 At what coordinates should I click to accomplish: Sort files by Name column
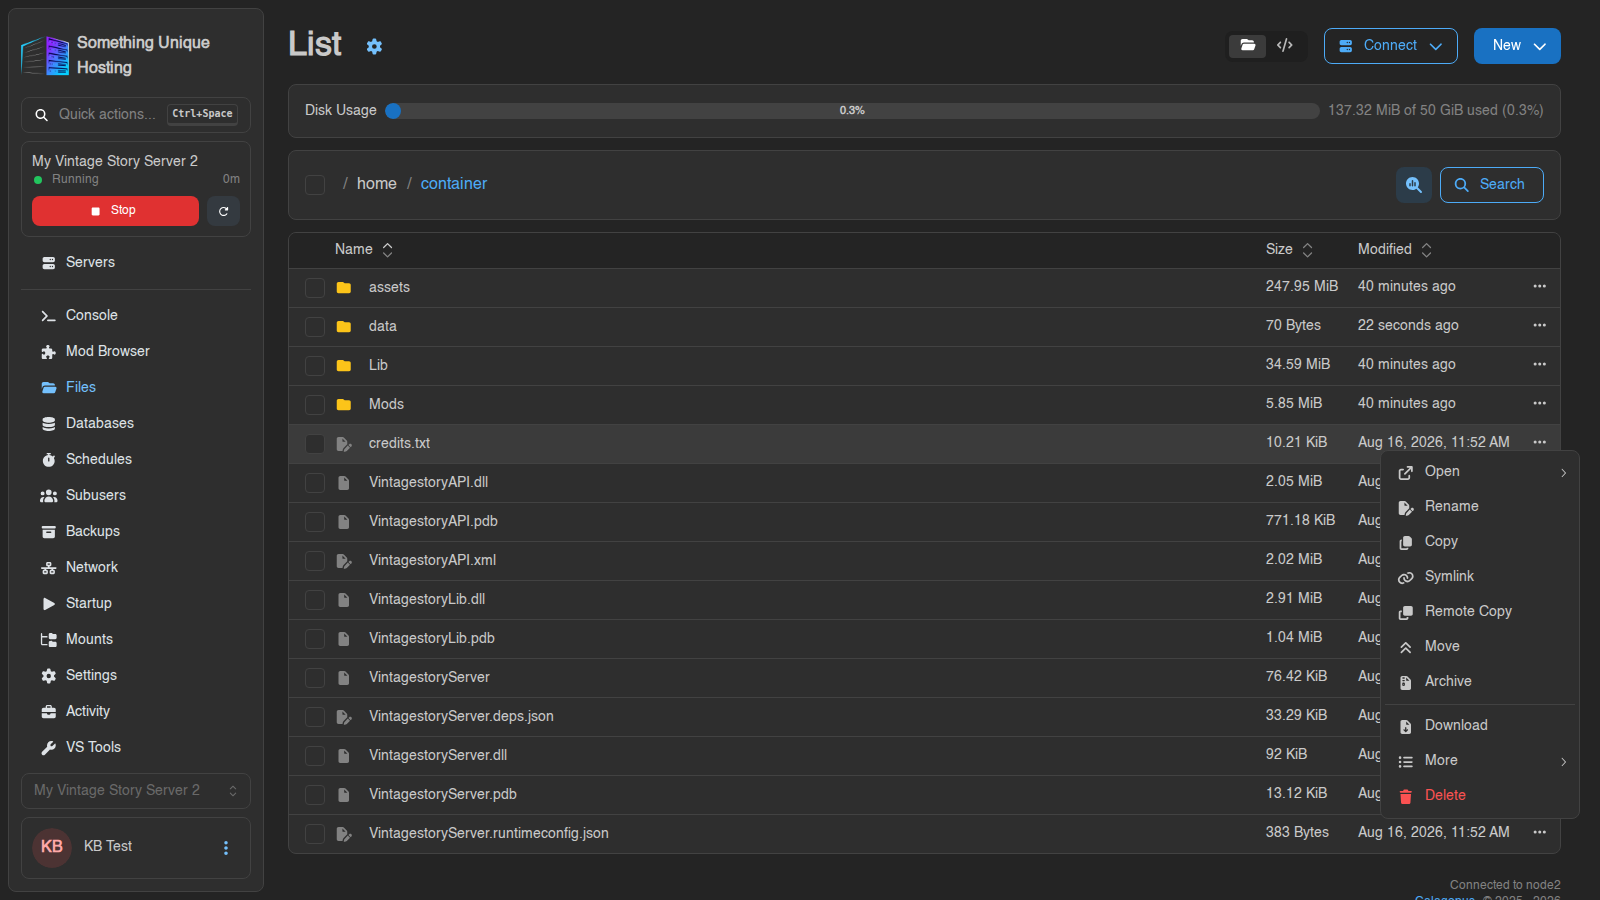(364, 250)
